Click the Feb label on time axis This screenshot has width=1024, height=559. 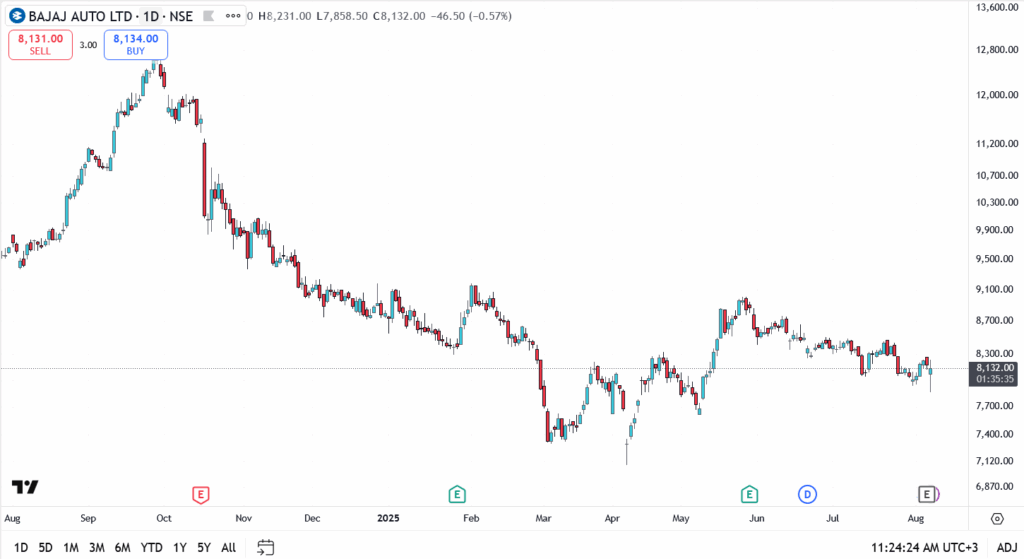coord(471,519)
